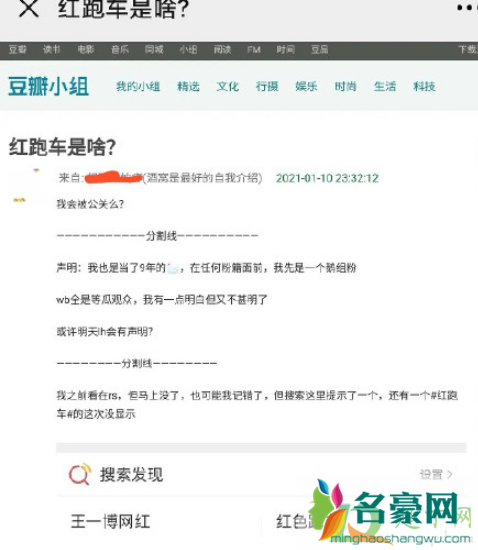The image size is (478, 550).
Task: Open 设置 with the chevron in search discovery
Action: coord(436,475)
